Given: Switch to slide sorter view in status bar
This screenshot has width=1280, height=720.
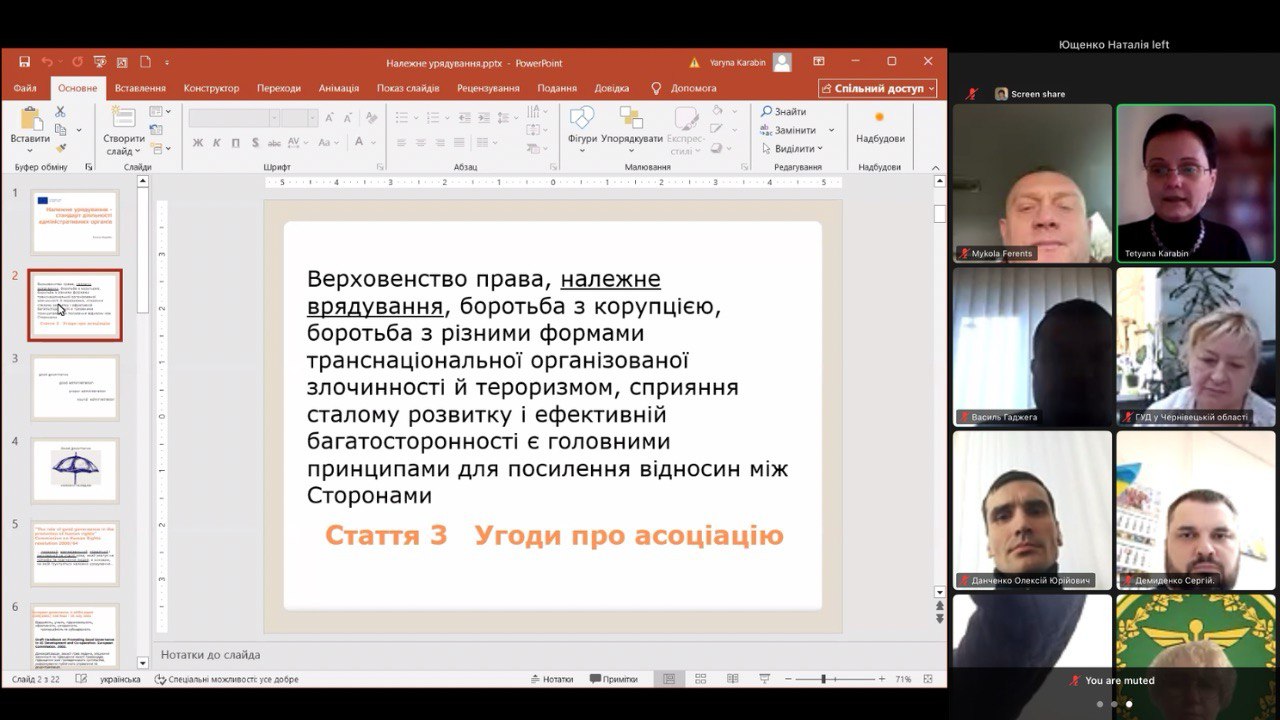Looking at the screenshot, I should tap(701, 679).
